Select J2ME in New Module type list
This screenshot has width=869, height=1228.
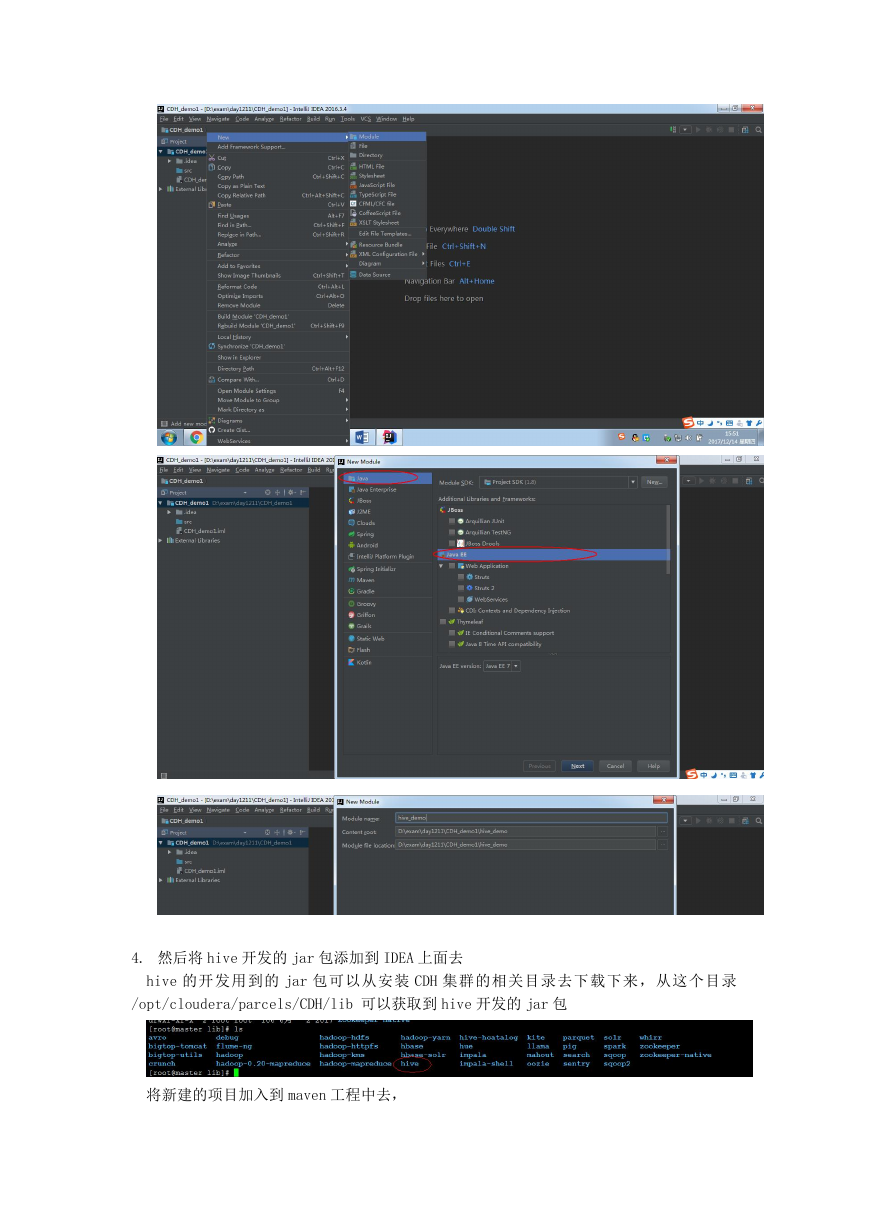pos(388,511)
